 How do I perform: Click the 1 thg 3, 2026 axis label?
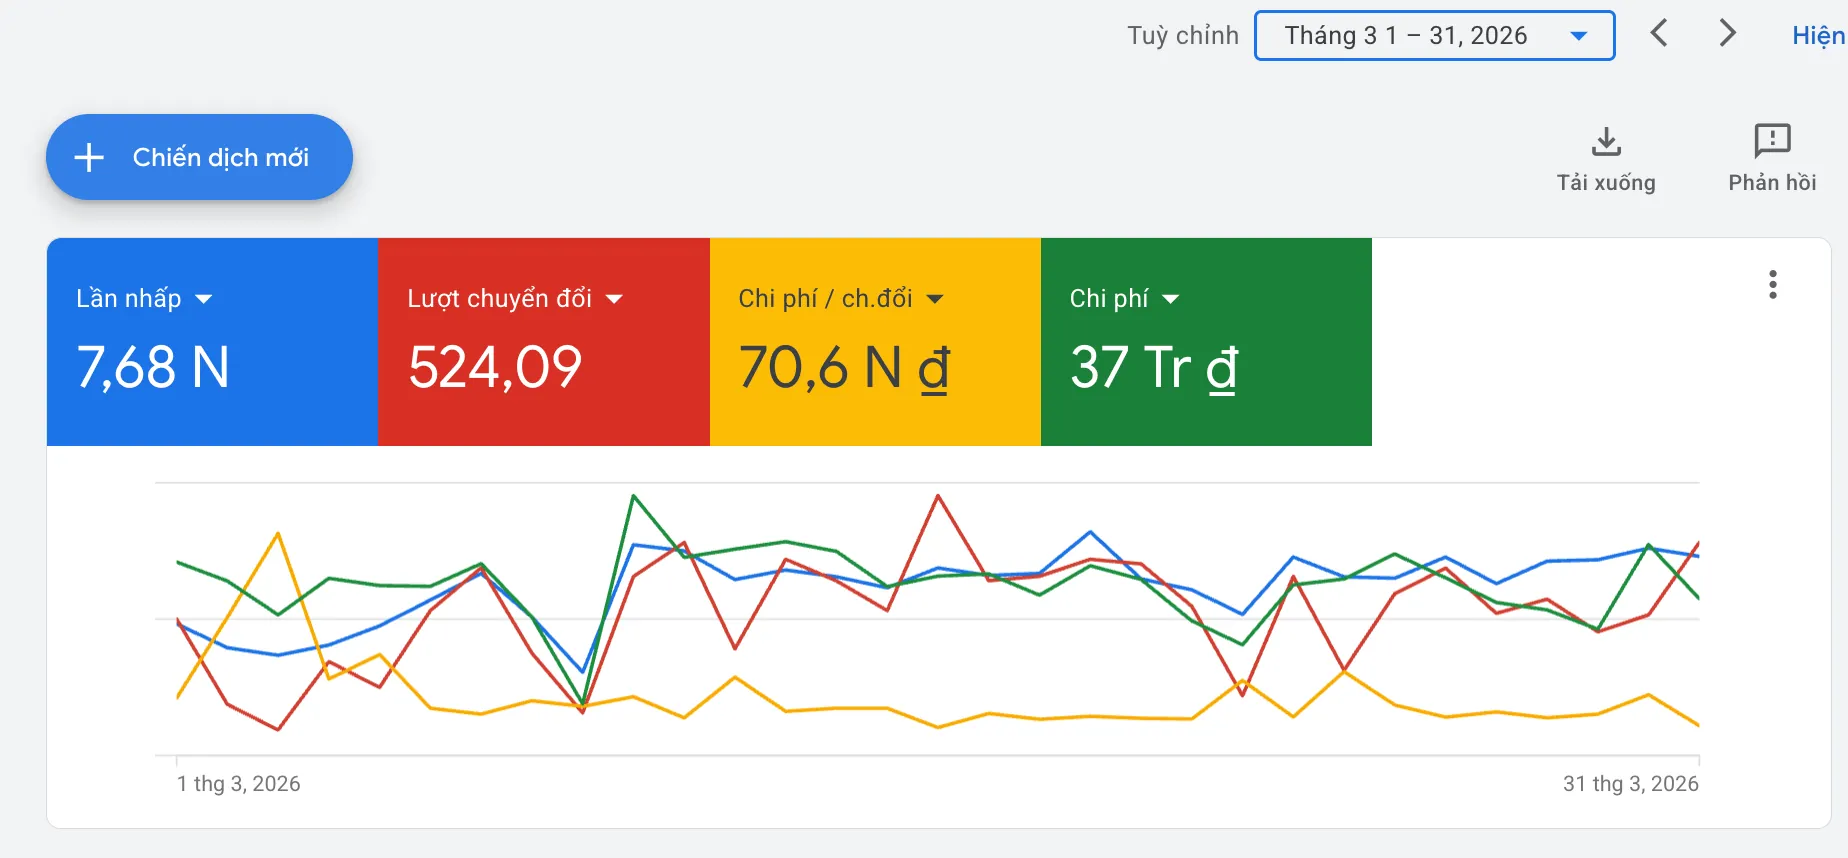tap(238, 784)
